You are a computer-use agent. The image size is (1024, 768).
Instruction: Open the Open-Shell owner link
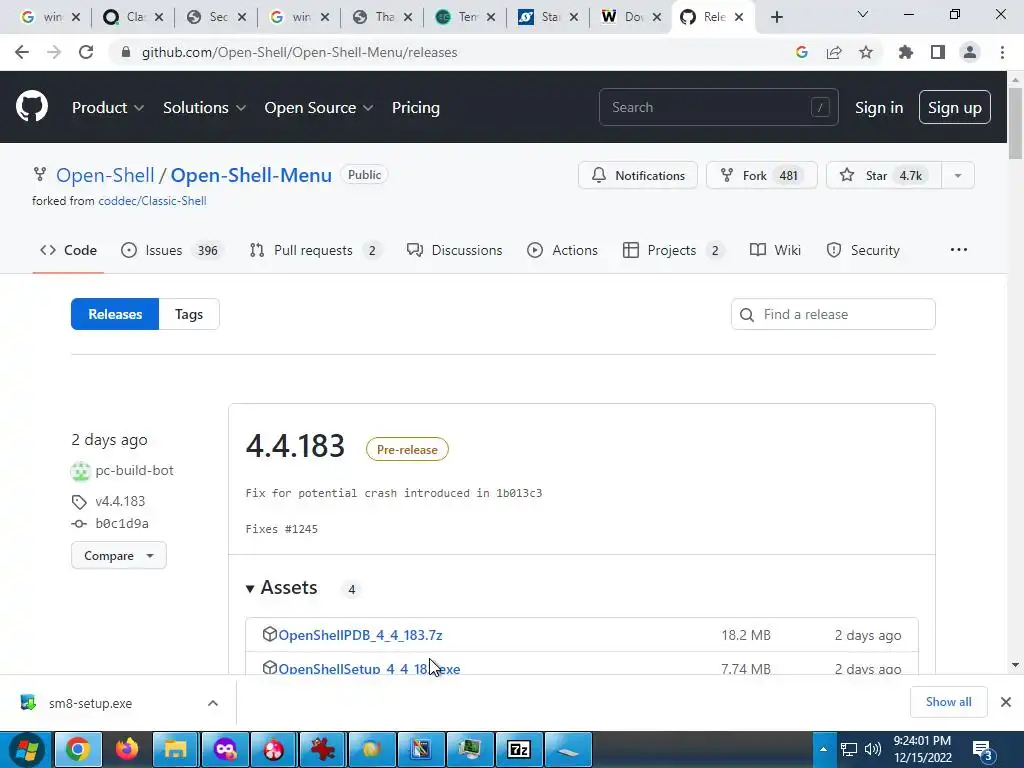click(105, 175)
